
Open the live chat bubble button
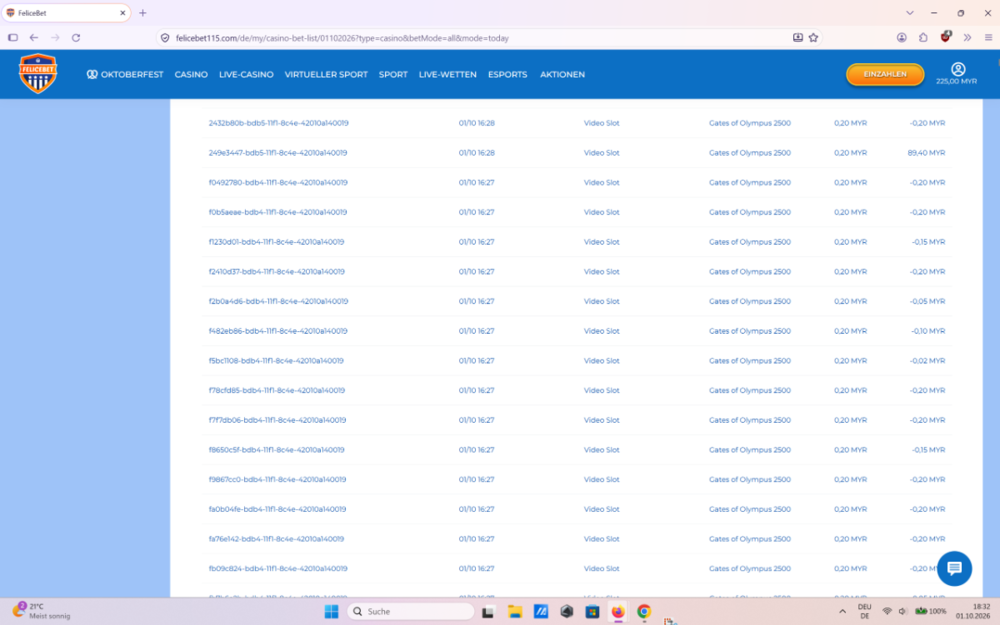click(954, 568)
